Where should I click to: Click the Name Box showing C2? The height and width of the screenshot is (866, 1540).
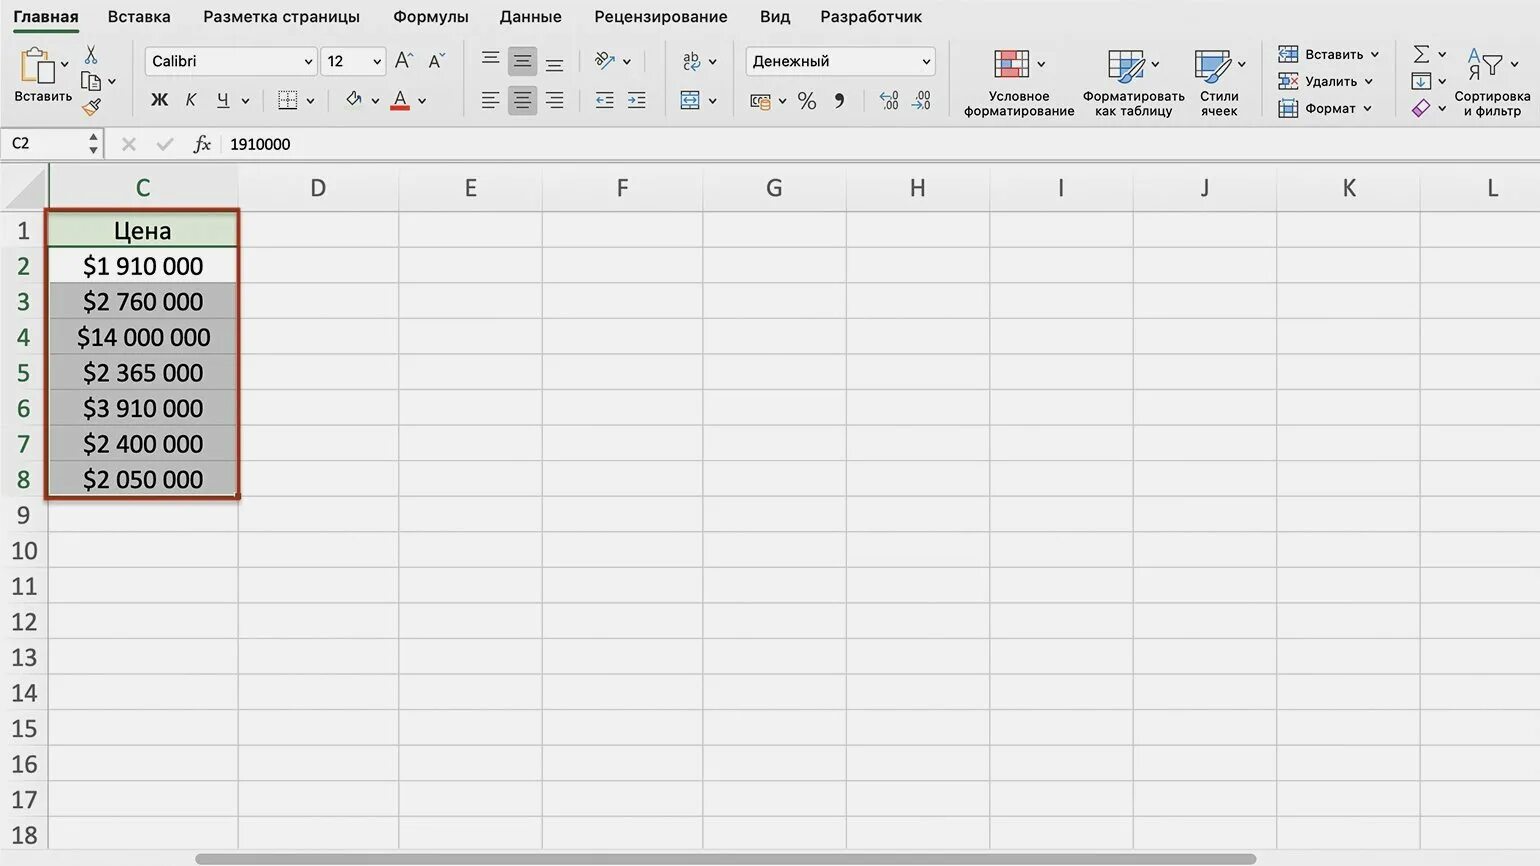pyautogui.click(x=52, y=144)
